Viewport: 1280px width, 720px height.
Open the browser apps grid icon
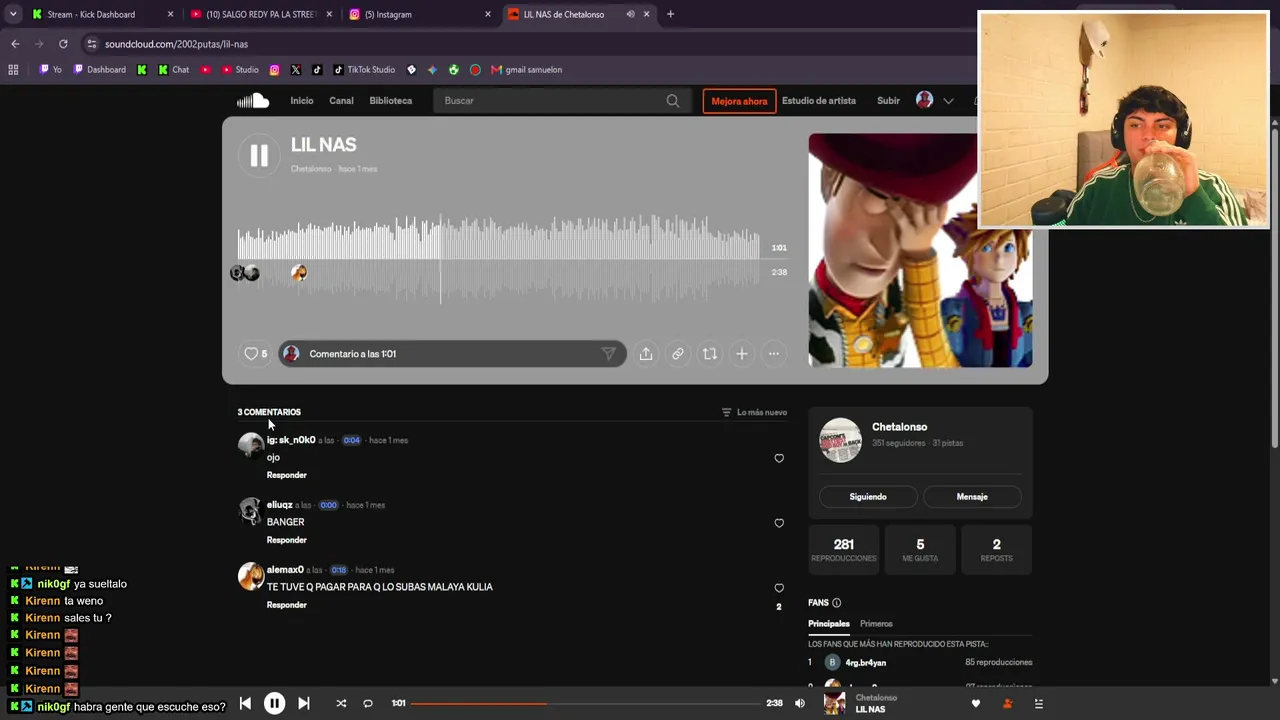pos(13,70)
